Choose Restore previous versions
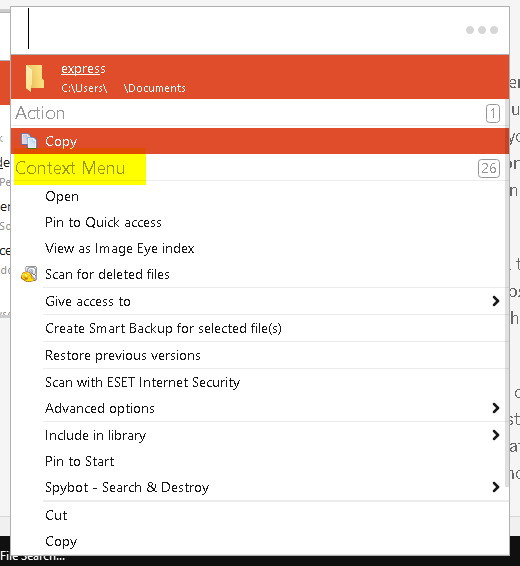This screenshot has height=566, width=520. (123, 355)
